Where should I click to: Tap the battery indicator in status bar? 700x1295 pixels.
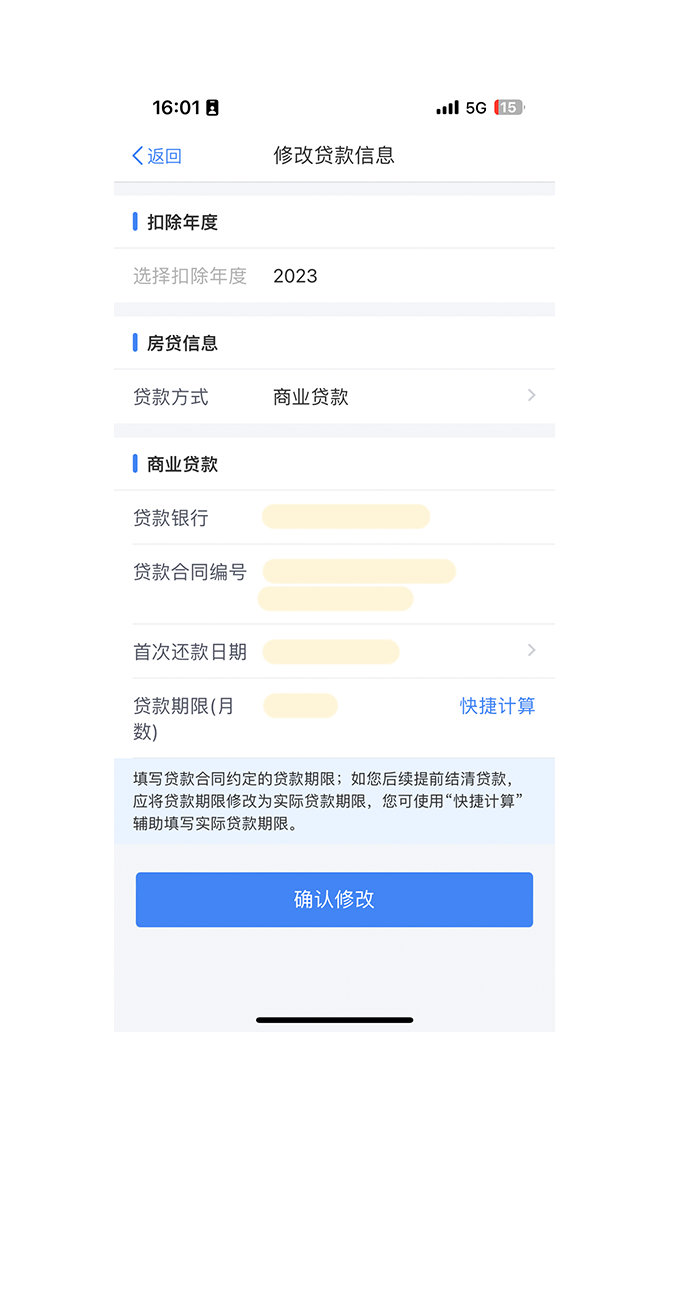509,107
